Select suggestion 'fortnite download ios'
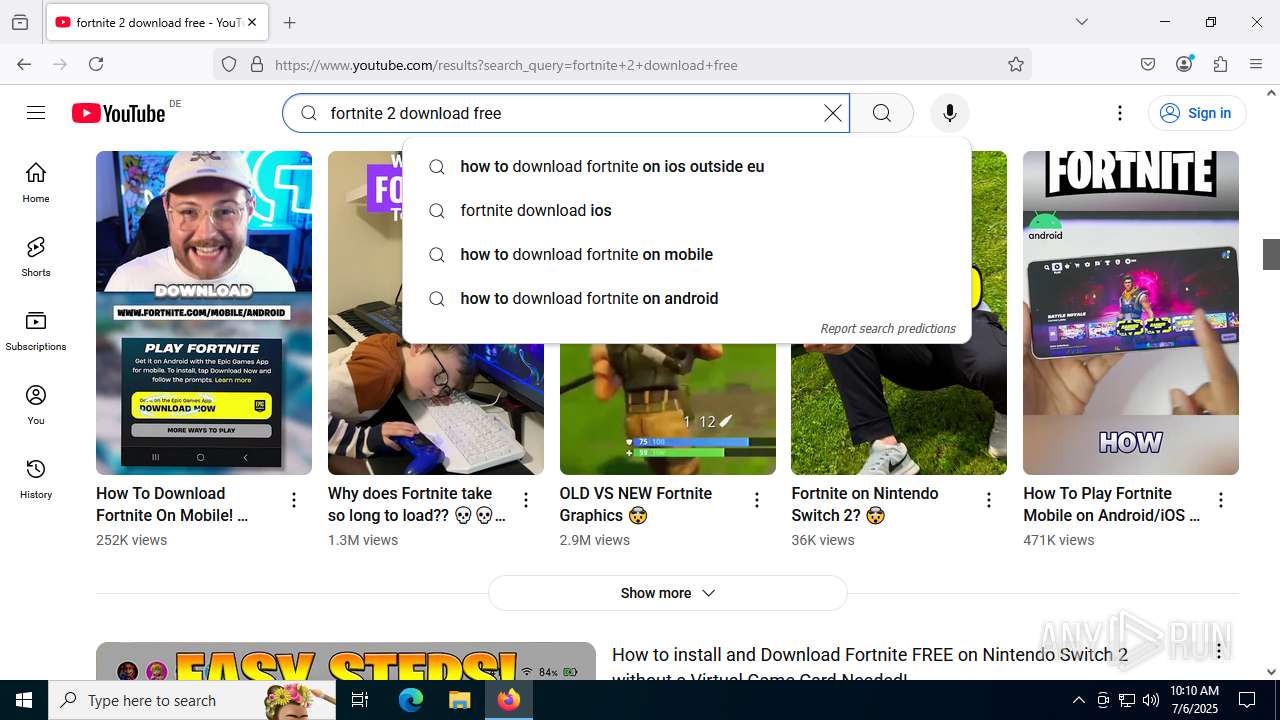Viewport: 1280px width, 720px height. coord(686,210)
